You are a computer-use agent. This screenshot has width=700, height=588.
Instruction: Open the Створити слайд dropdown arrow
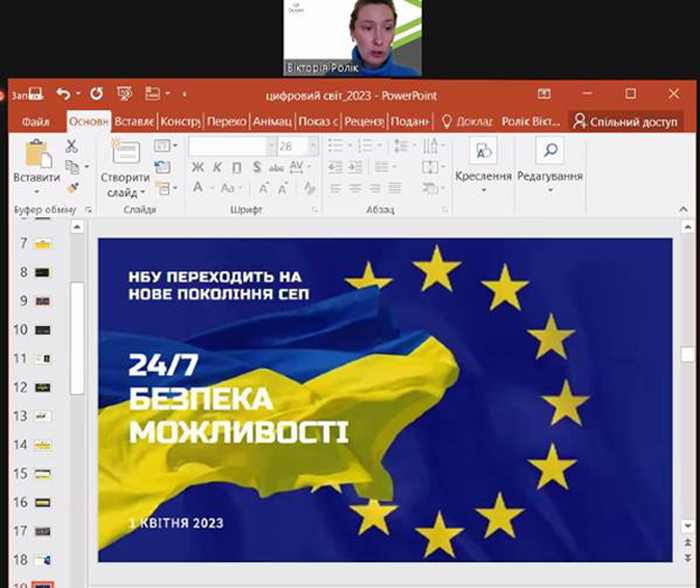143,193
